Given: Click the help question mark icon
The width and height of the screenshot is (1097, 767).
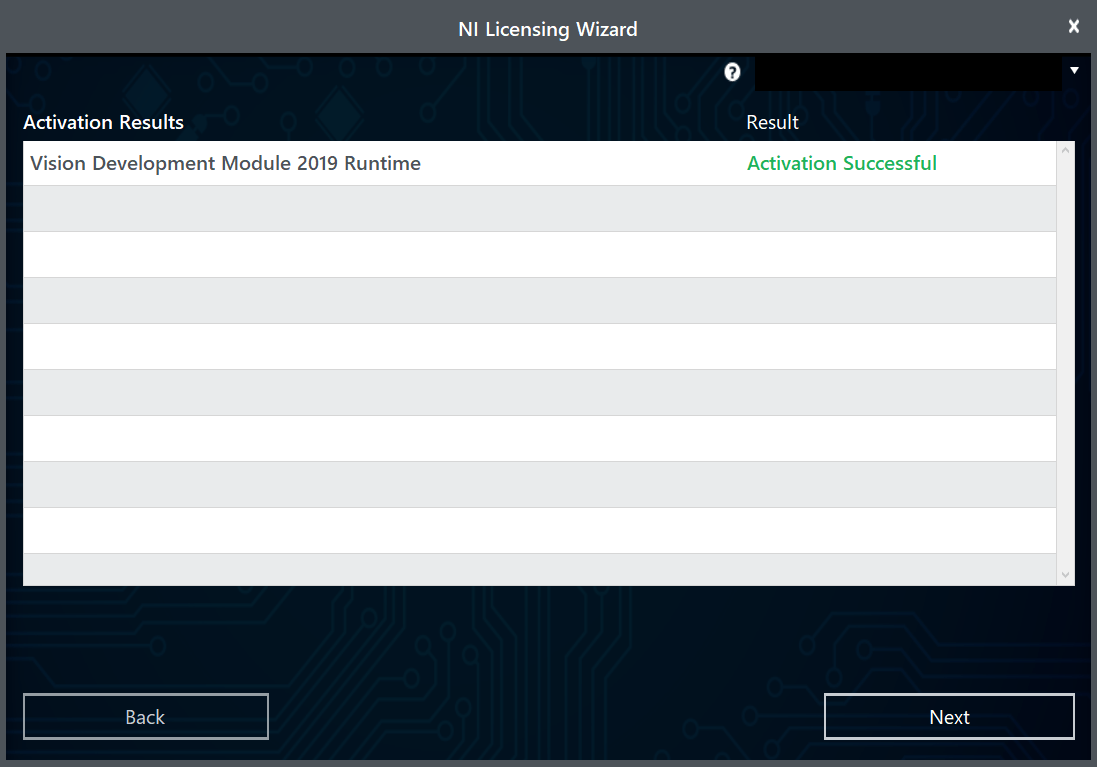Looking at the screenshot, I should (732, 72).
